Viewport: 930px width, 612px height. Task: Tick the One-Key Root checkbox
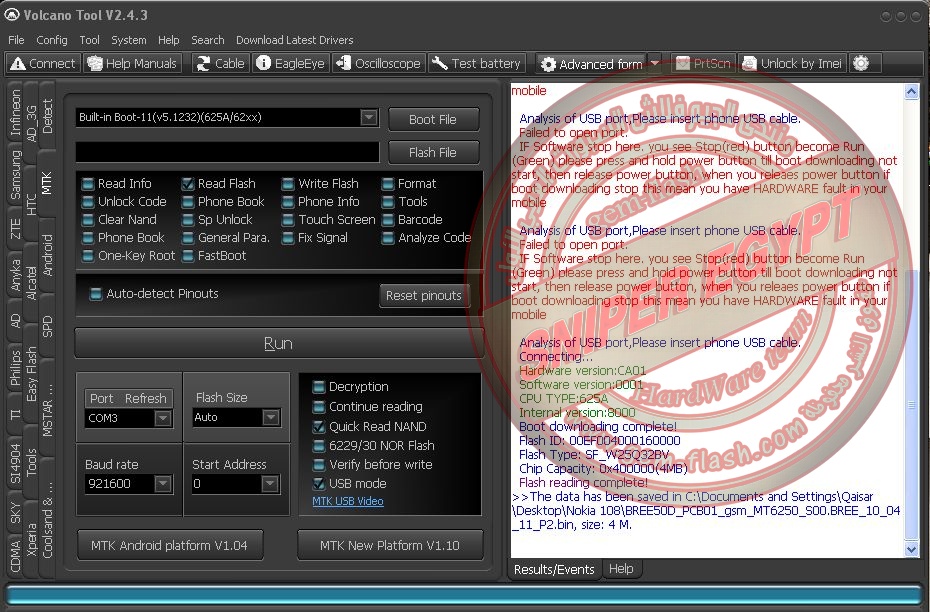(88, 256)
